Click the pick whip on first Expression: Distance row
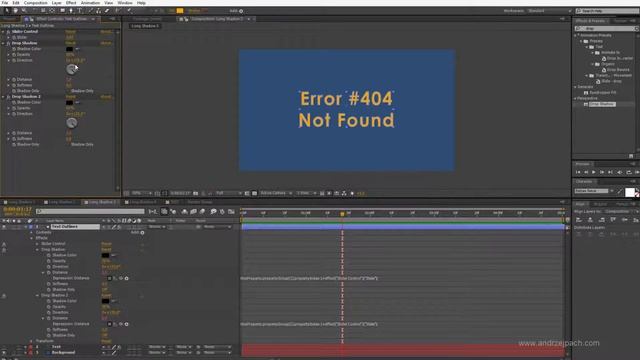Viewport: 640px width, 360px height. pos(121,278)
